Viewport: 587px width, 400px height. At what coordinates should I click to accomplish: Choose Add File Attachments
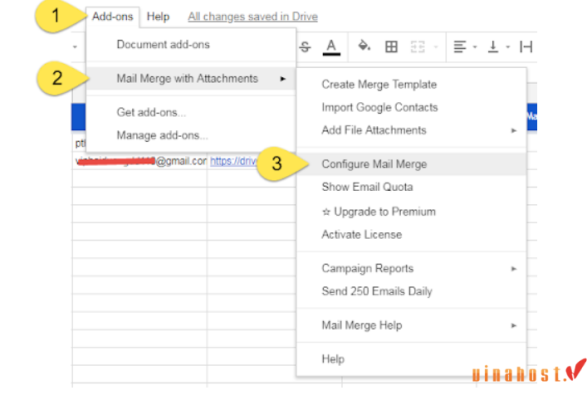tap(412, 130)
